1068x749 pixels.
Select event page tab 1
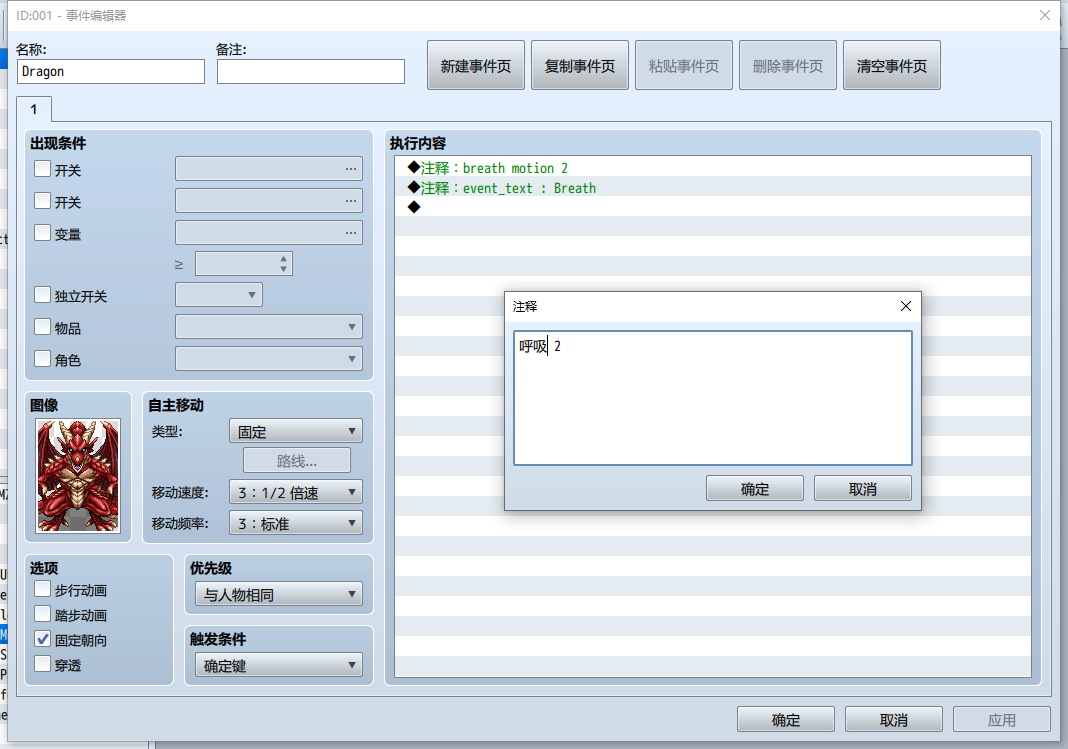pyautogui.click(x=33, y=110)
